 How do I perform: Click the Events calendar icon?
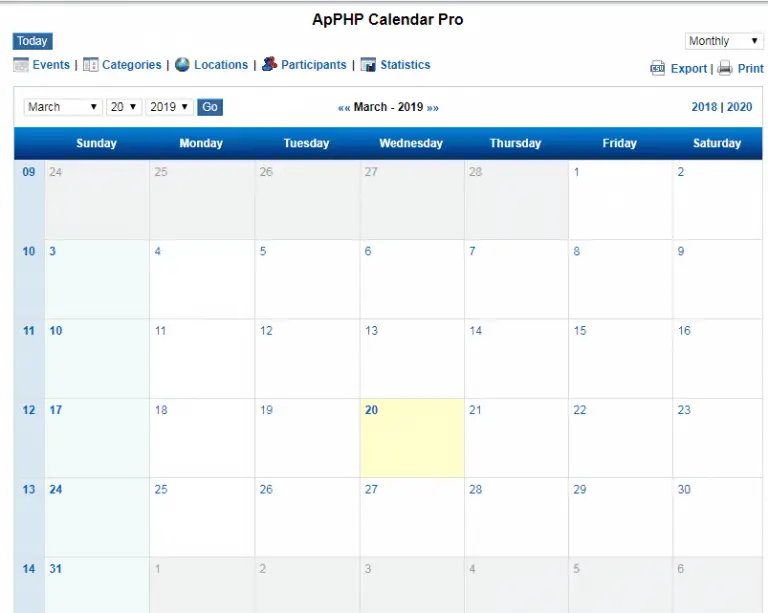click(x=21, y=65)
